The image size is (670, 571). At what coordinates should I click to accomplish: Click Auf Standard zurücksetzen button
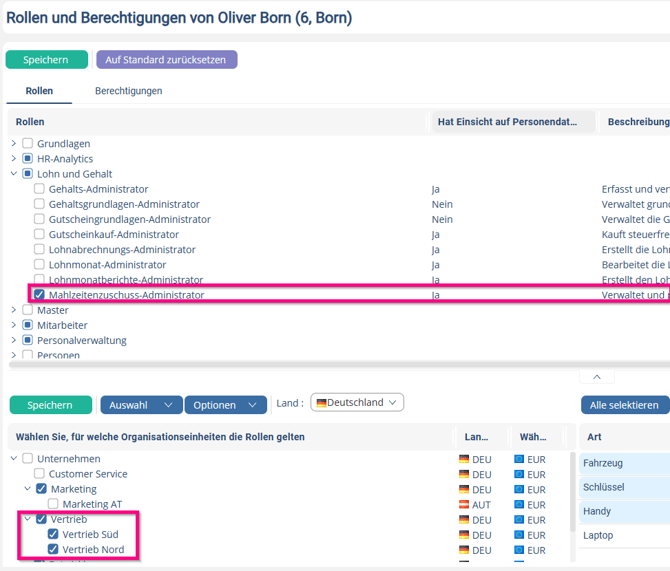166,60
